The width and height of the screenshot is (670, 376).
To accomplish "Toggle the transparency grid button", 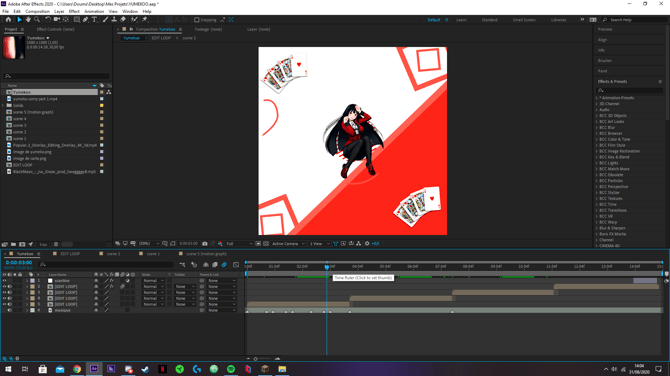I will pyautogui.click(x=266, y=244).
